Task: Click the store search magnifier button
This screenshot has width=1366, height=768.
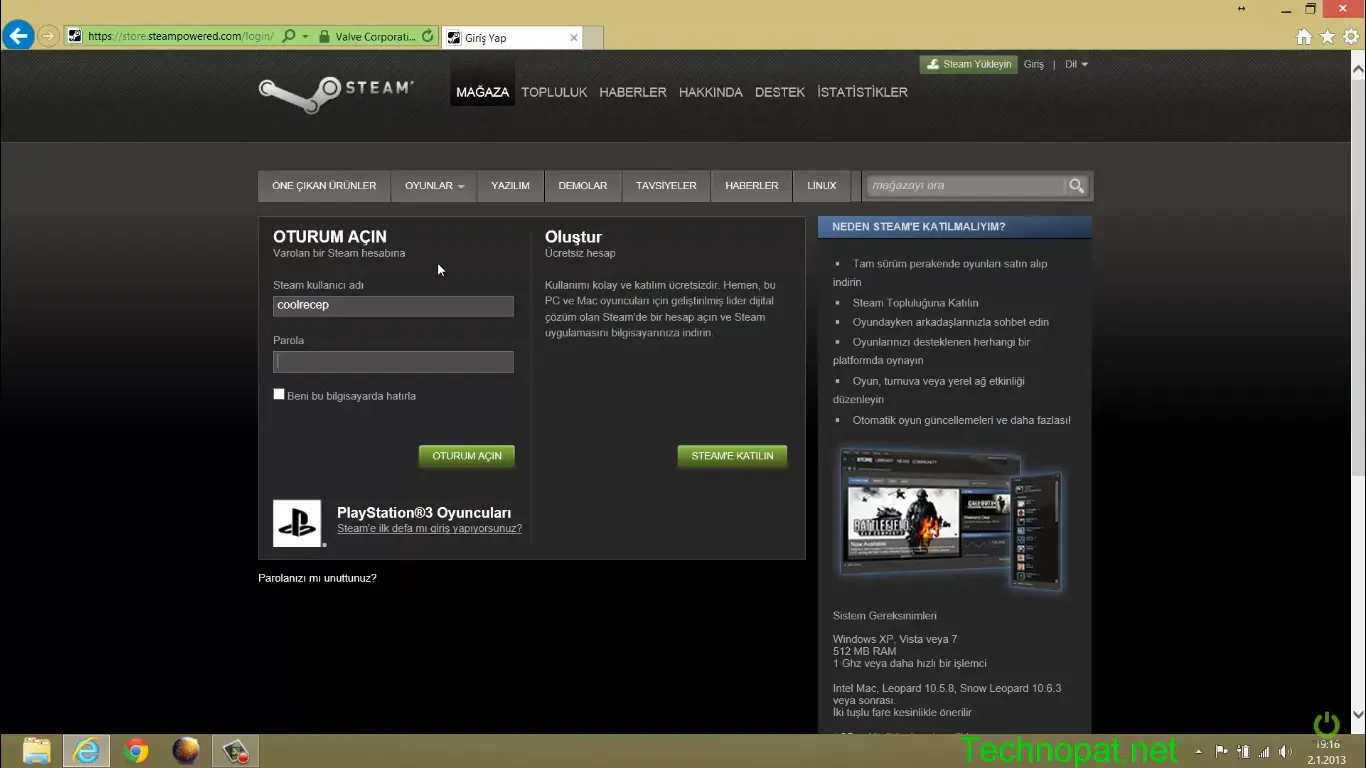Action: 1076,186
